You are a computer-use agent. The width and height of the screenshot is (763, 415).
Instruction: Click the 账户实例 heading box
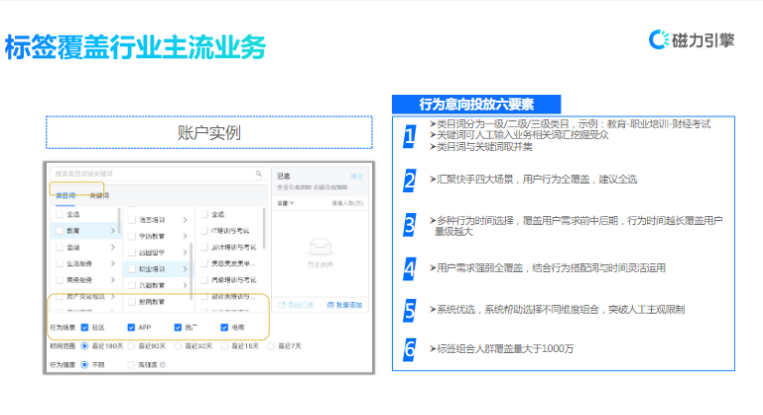tap(209, 132)
